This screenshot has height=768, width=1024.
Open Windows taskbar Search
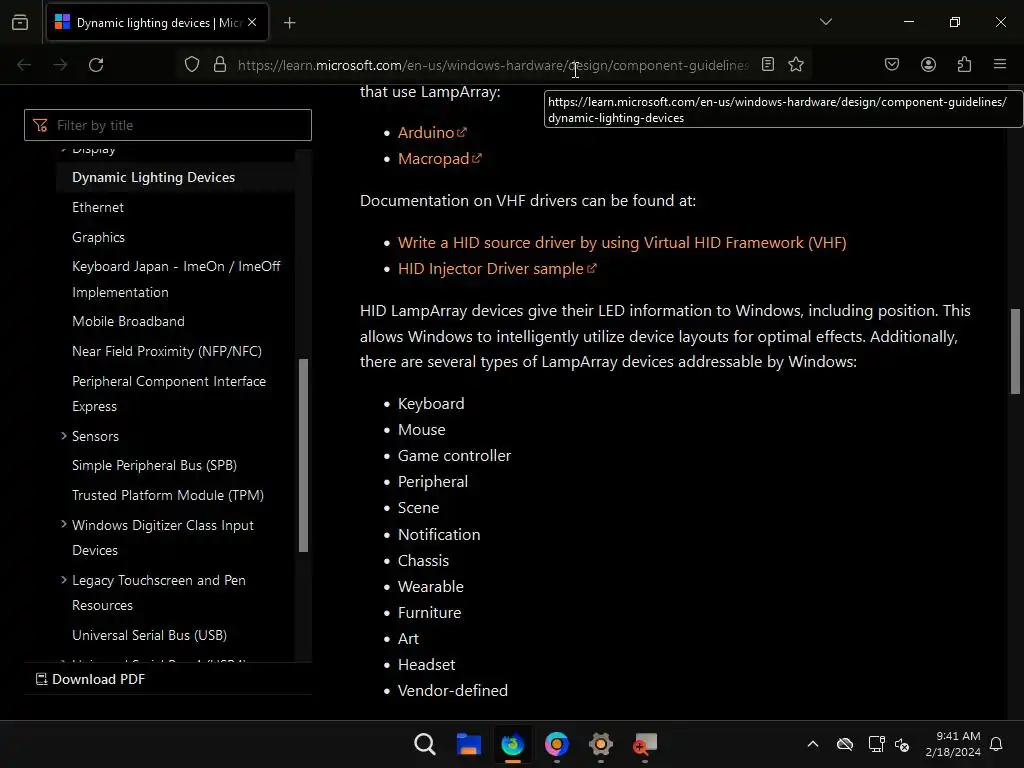tap(424, 744)
